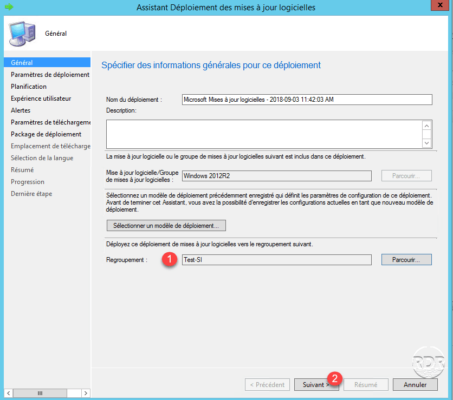Open Expérience utilisateur step
Viewport: 453px width, 400px height.
point(41,98)
